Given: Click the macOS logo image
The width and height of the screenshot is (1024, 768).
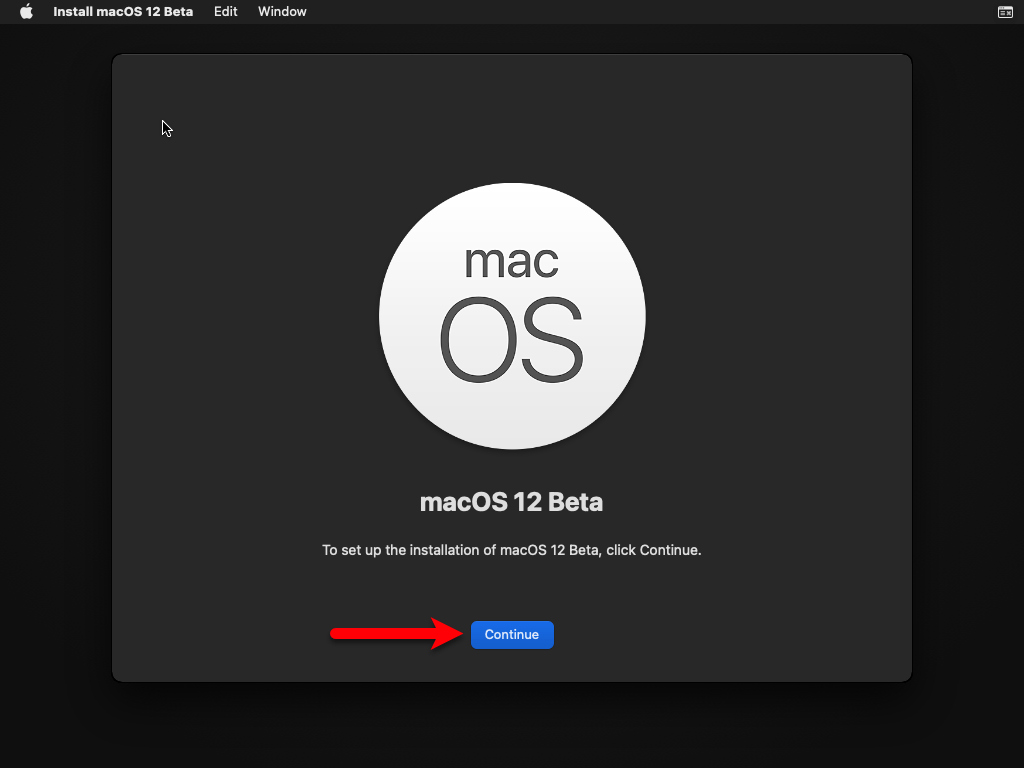Looking at the screenshot, I should pyautogui.click(x=512, y=316).
